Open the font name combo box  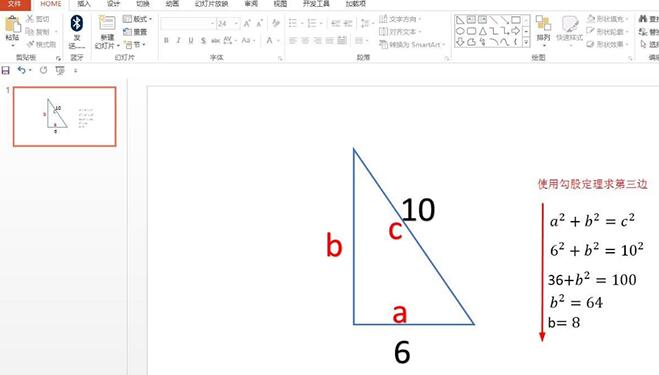click(x=188, y=24)
